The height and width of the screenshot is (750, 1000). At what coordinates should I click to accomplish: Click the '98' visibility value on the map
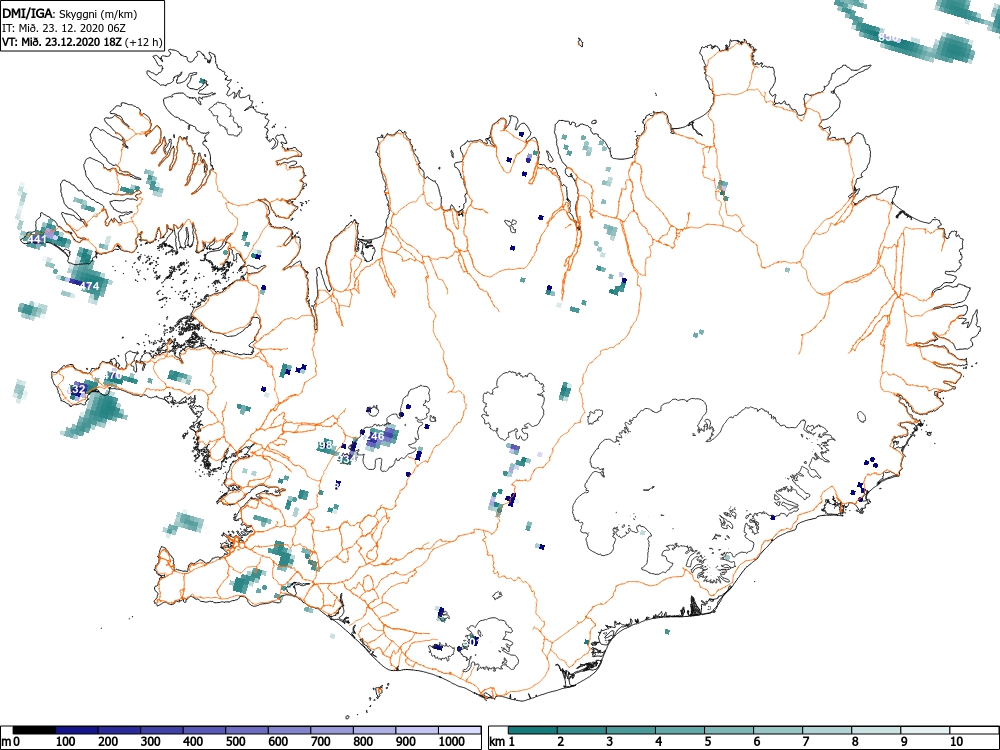tap(326, 445)
